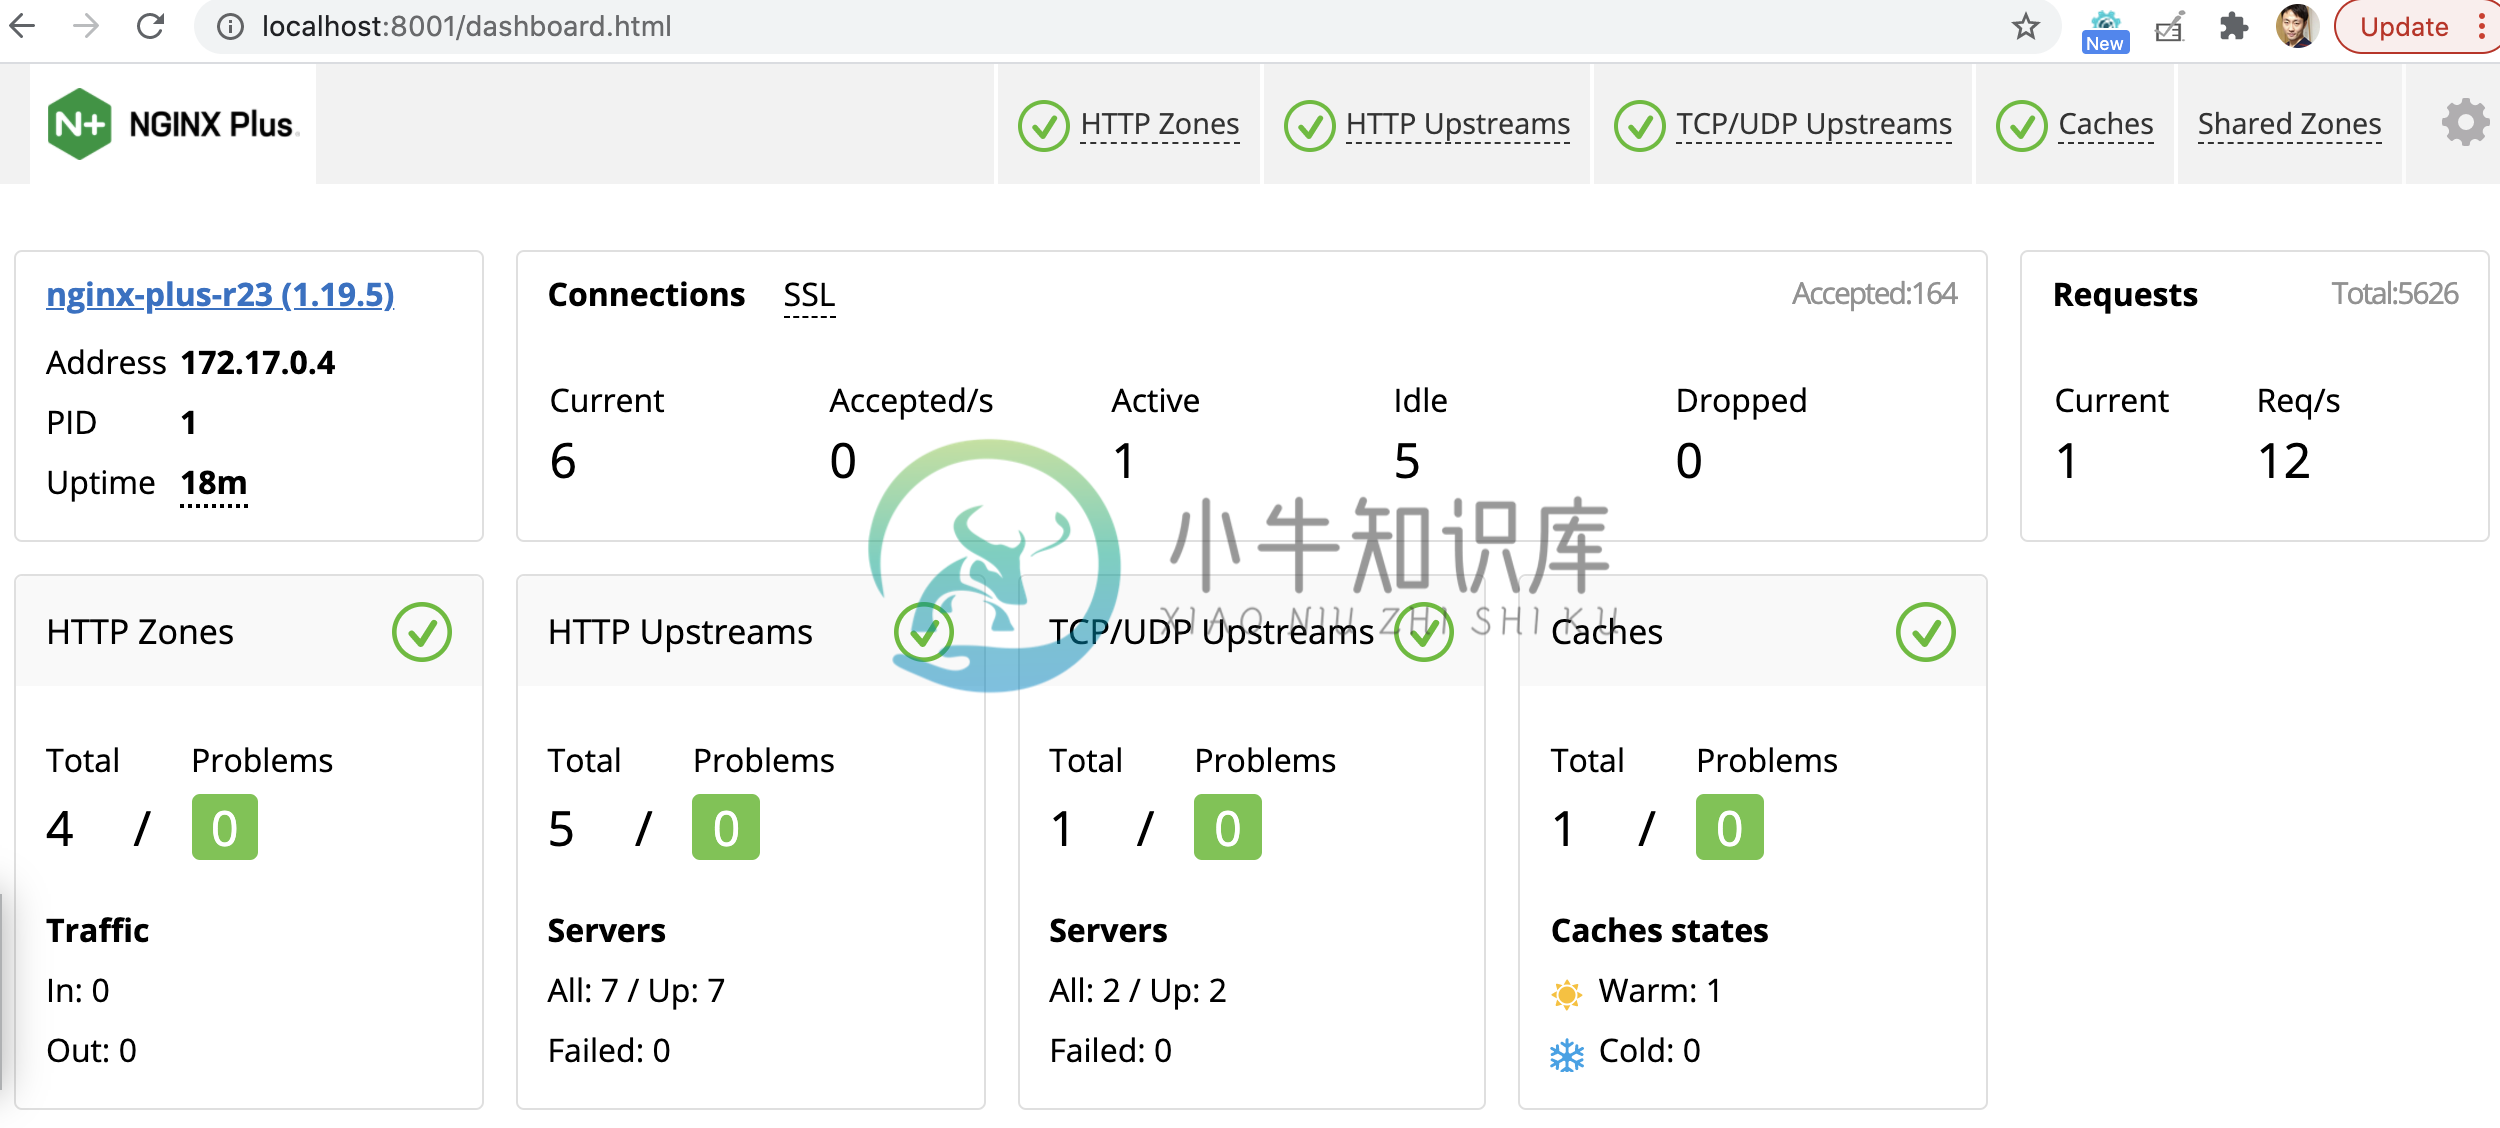Open the HTTP Upstreams card title
This screenshot has height=1128, width=2500.
[680, 632]
